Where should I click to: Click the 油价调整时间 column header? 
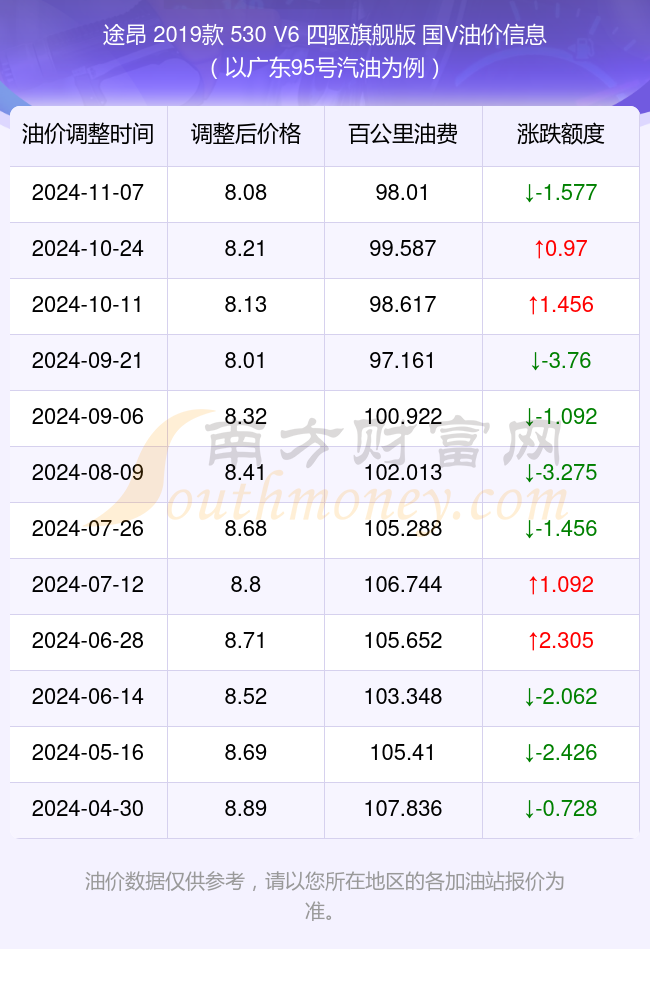coord(88,135)
